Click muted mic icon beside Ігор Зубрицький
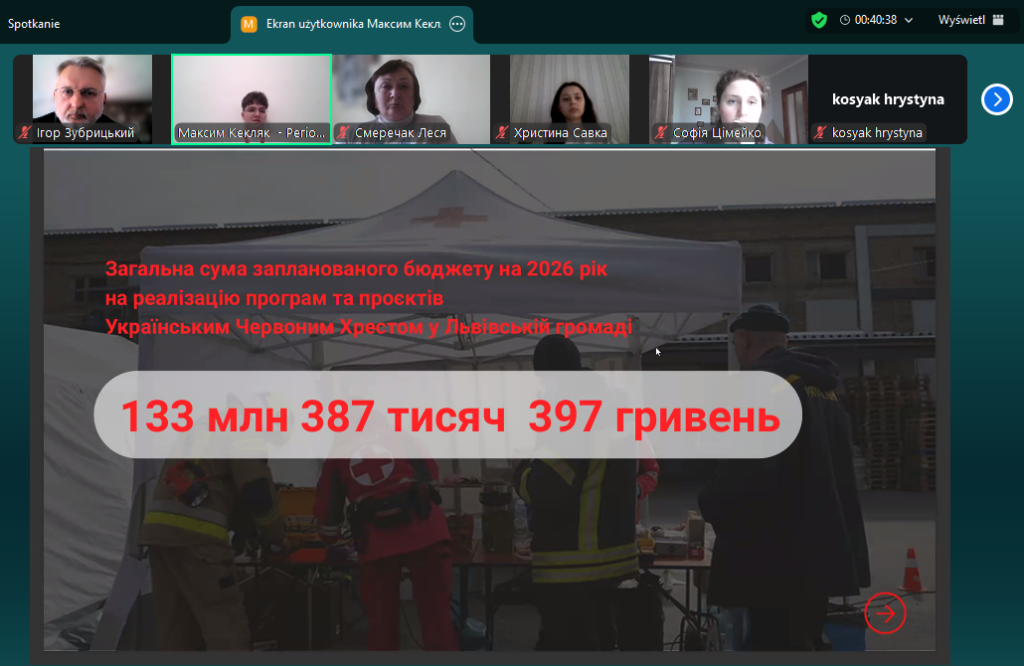Image resolution: width=1024 pixels, height=666 pixels. 25,133
